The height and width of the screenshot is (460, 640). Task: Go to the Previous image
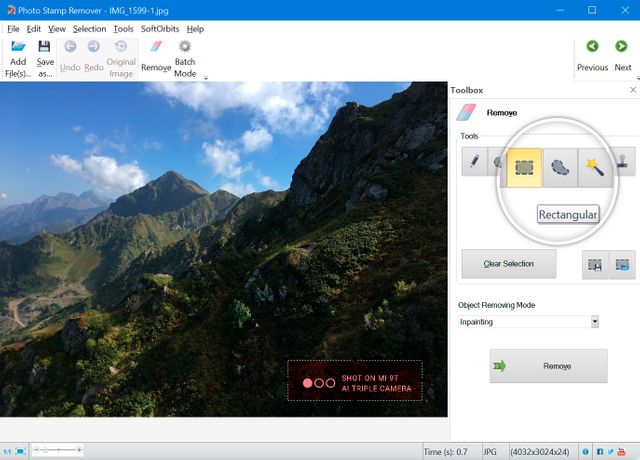pyautogui.click(x=592, y=56)
